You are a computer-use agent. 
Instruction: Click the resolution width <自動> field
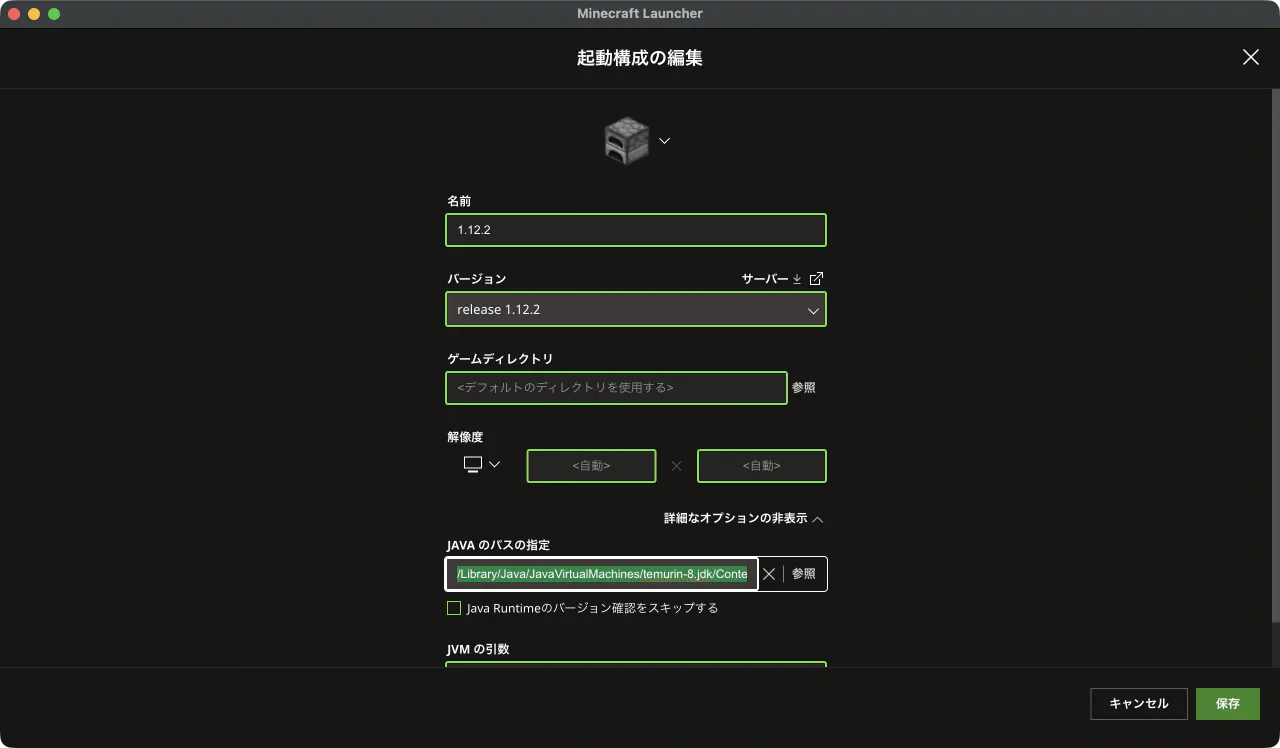591,466
